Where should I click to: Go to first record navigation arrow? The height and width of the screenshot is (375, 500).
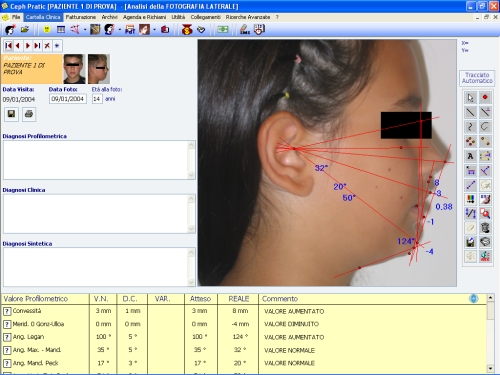(x=8, y=46)
